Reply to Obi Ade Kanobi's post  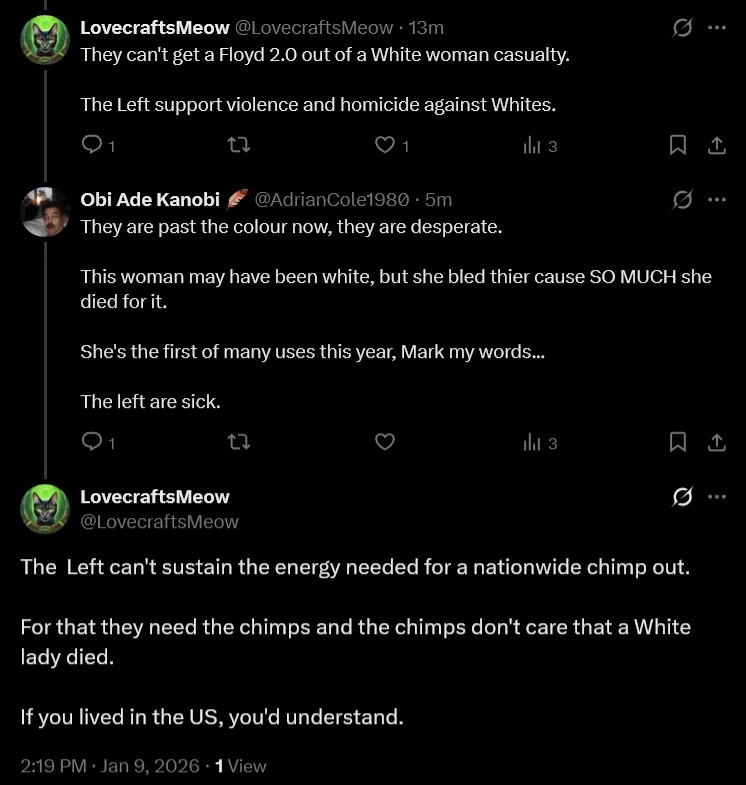pyautogui.click(x=92, y=442)
